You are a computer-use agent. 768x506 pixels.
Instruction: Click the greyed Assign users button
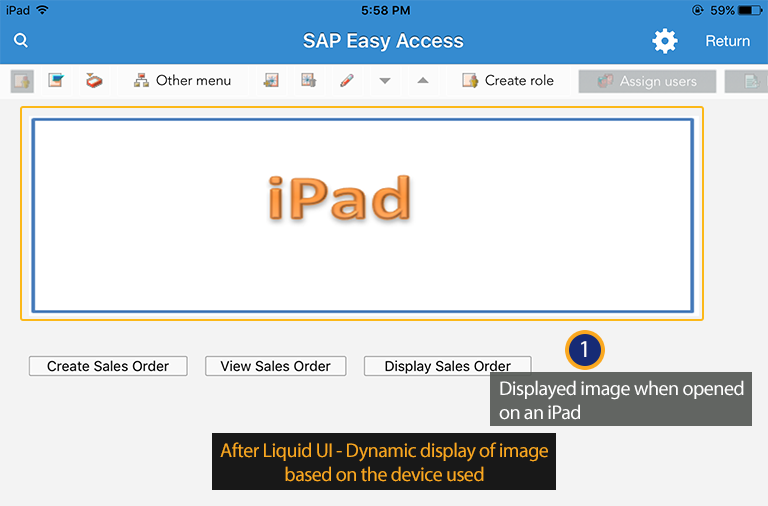(647, 81)
